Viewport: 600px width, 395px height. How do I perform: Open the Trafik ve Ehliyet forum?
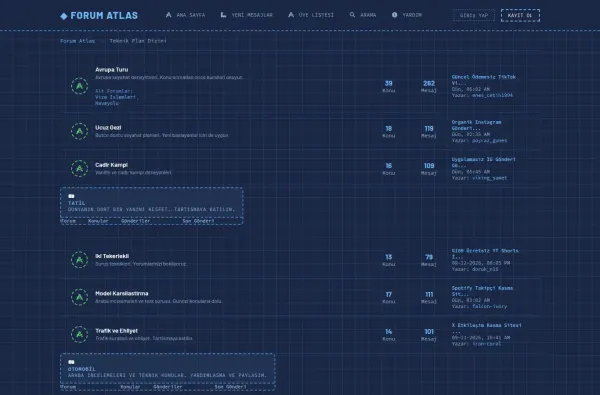tap(116, 331)
